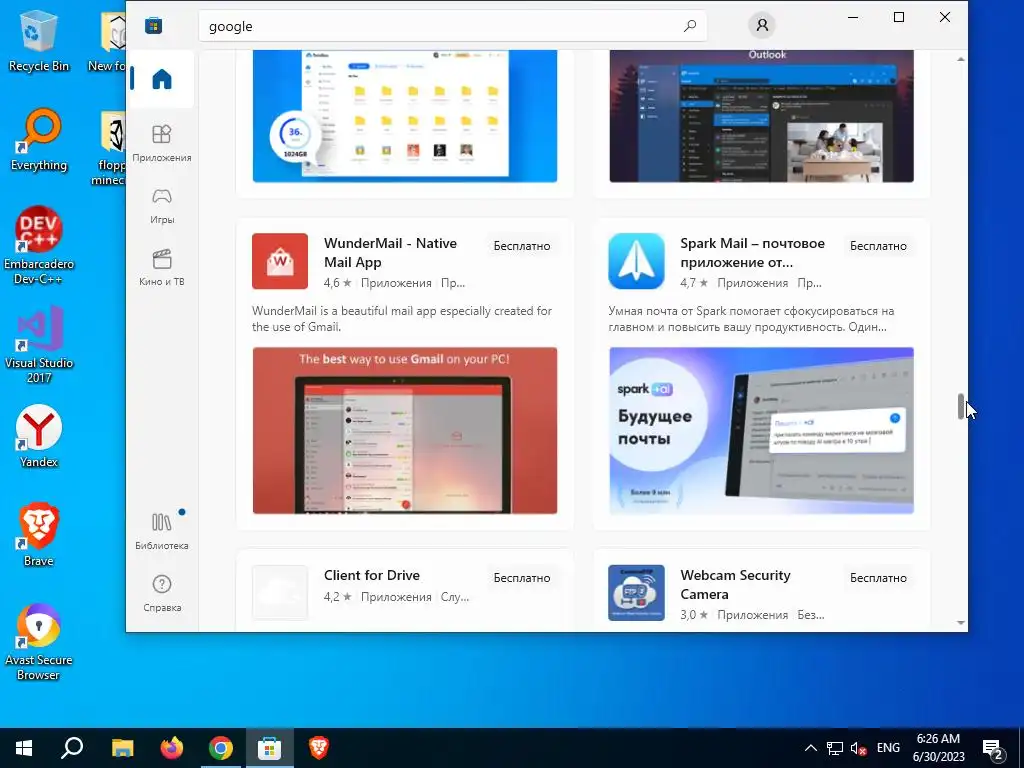The image size is (1024, 768).
Task: Open the Библиотека library
Action: point(161,531)
